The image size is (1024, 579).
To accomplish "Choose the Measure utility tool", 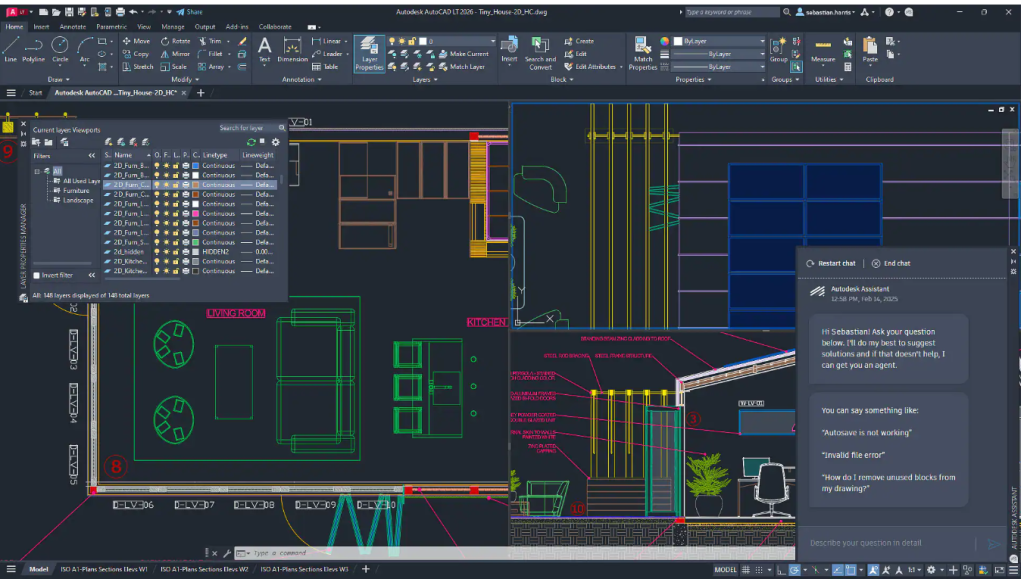I will point(823,48).
